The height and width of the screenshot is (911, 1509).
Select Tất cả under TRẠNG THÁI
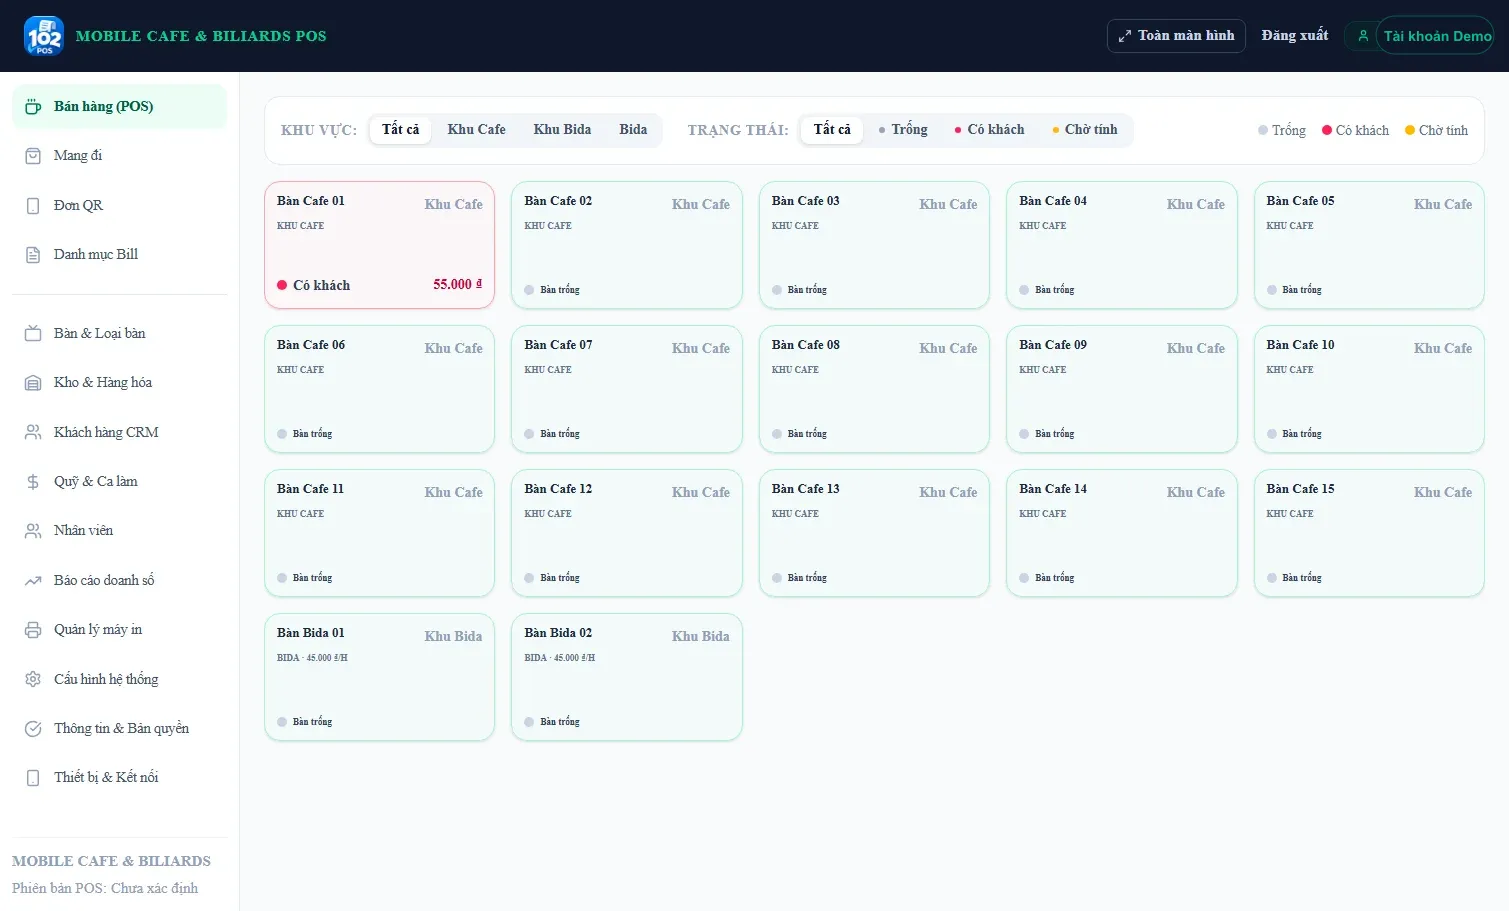click(832, 130)
